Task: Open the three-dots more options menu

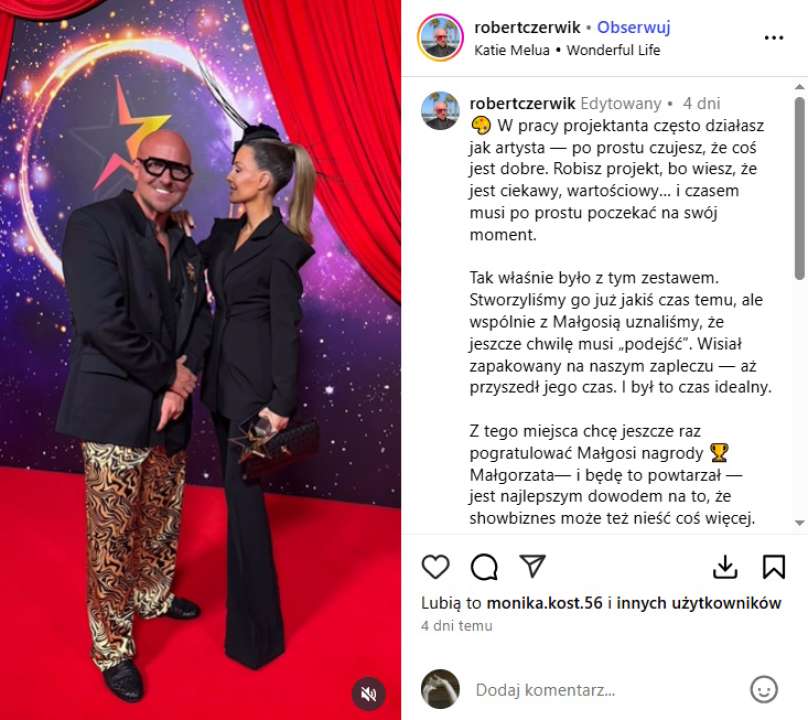Action: click(x=774, y=38)
